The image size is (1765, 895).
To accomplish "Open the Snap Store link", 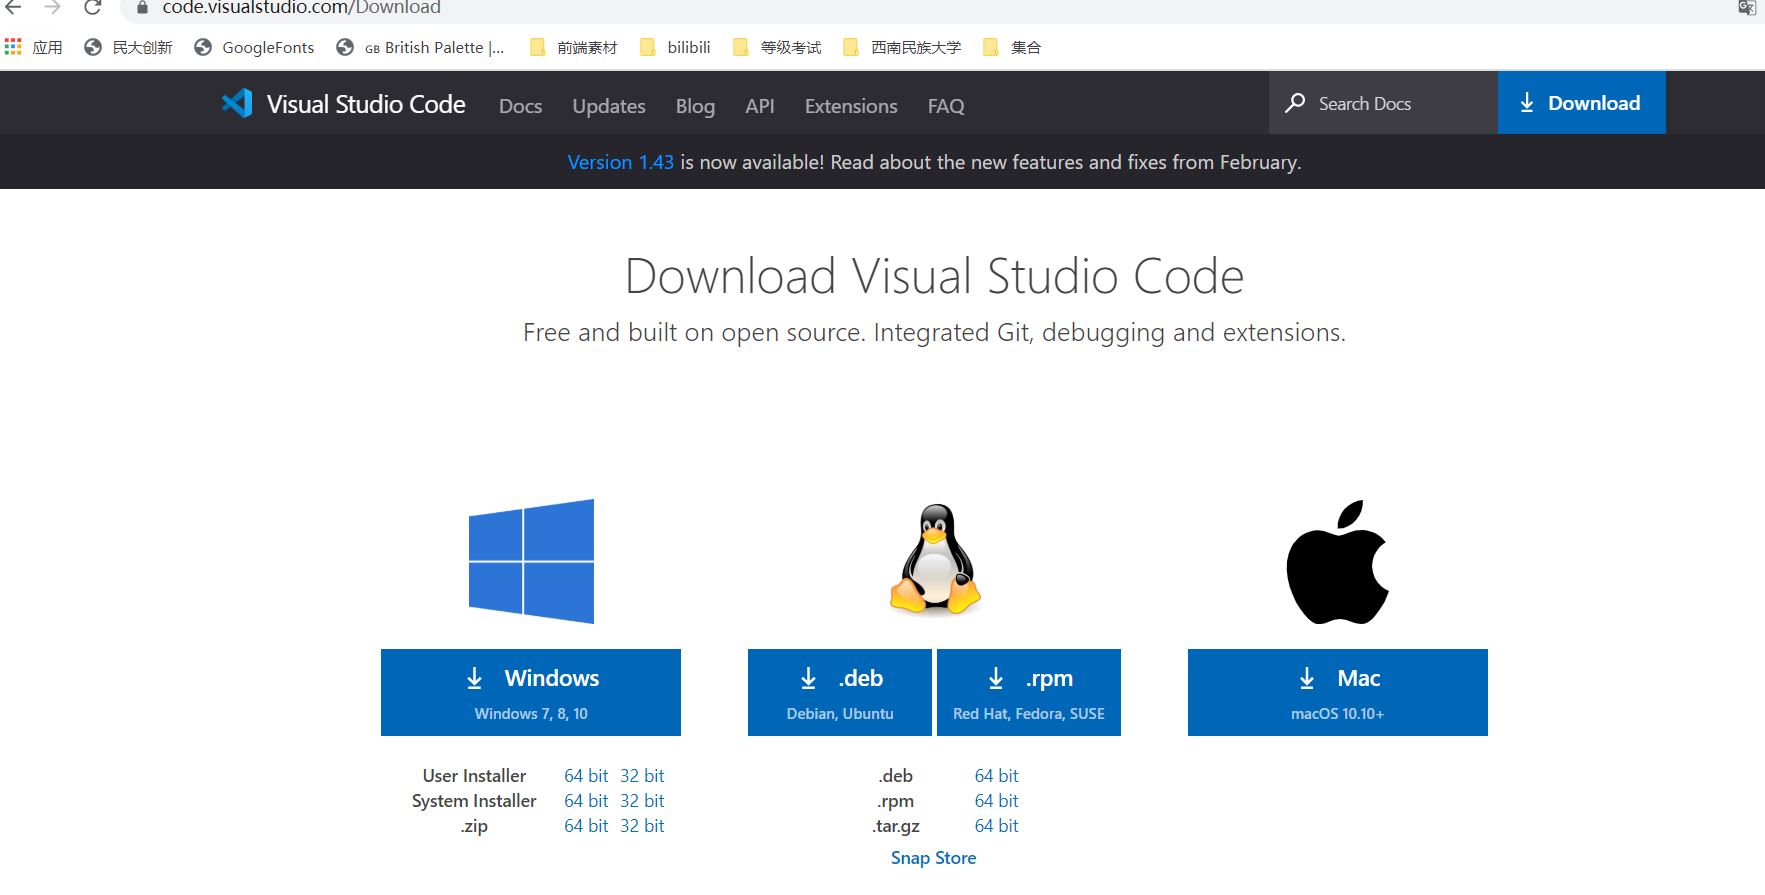I will (x=934, y=858).
